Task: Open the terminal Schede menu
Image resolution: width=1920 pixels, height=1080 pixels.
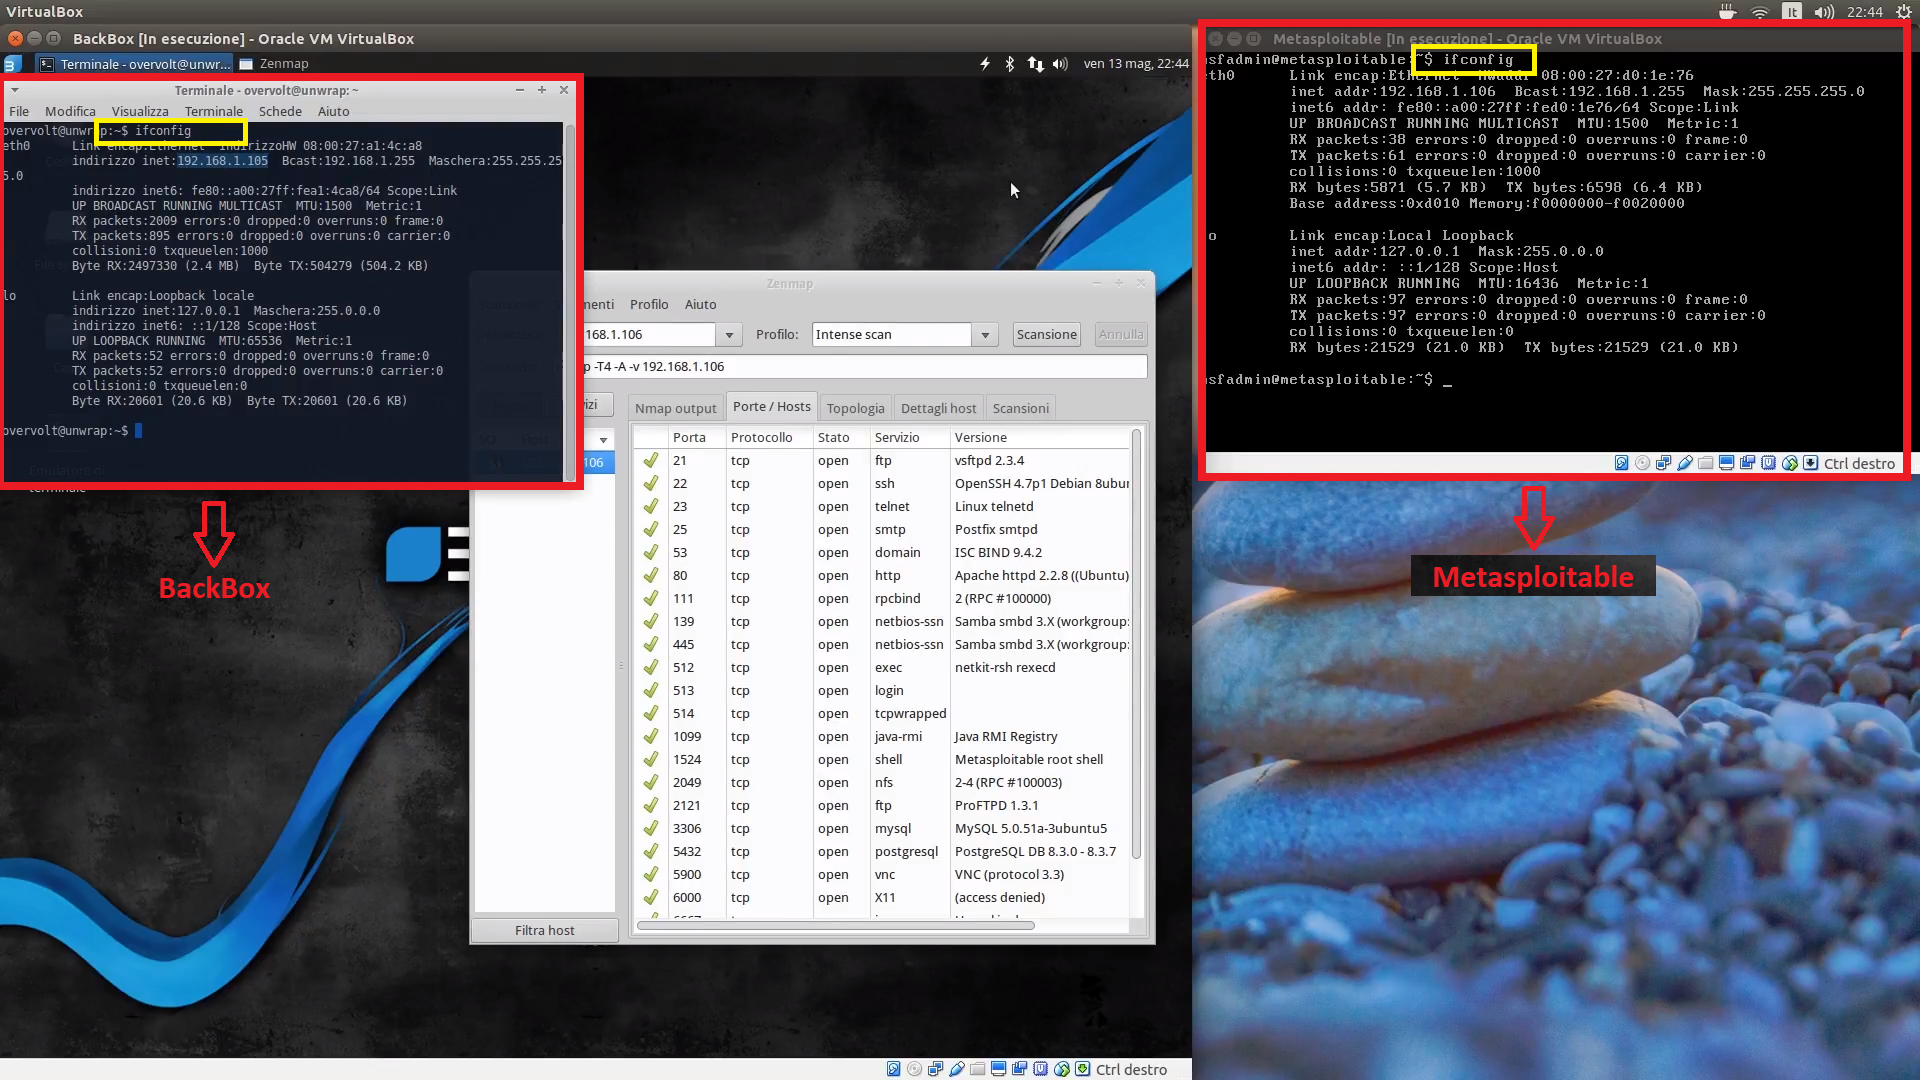Action: [280, 111]
